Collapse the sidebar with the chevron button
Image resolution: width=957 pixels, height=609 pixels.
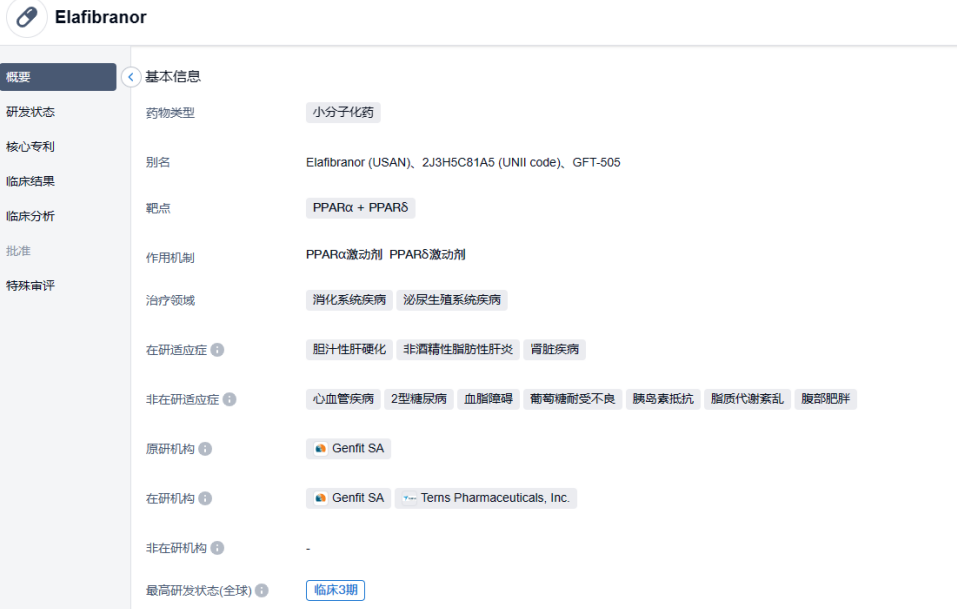(130, 77)
